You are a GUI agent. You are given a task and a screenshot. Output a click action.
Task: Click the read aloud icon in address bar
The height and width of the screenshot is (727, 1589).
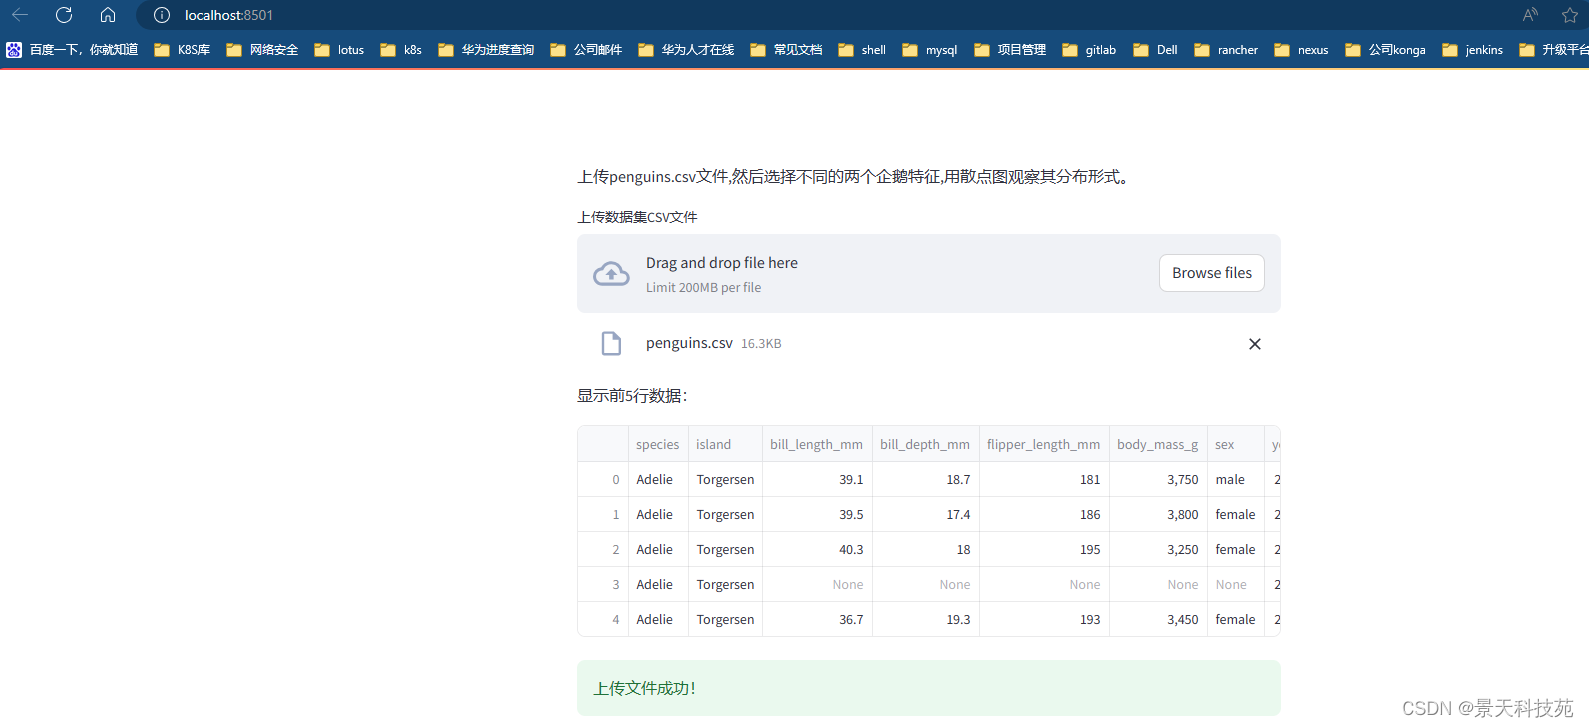(x=1530, y=15)
